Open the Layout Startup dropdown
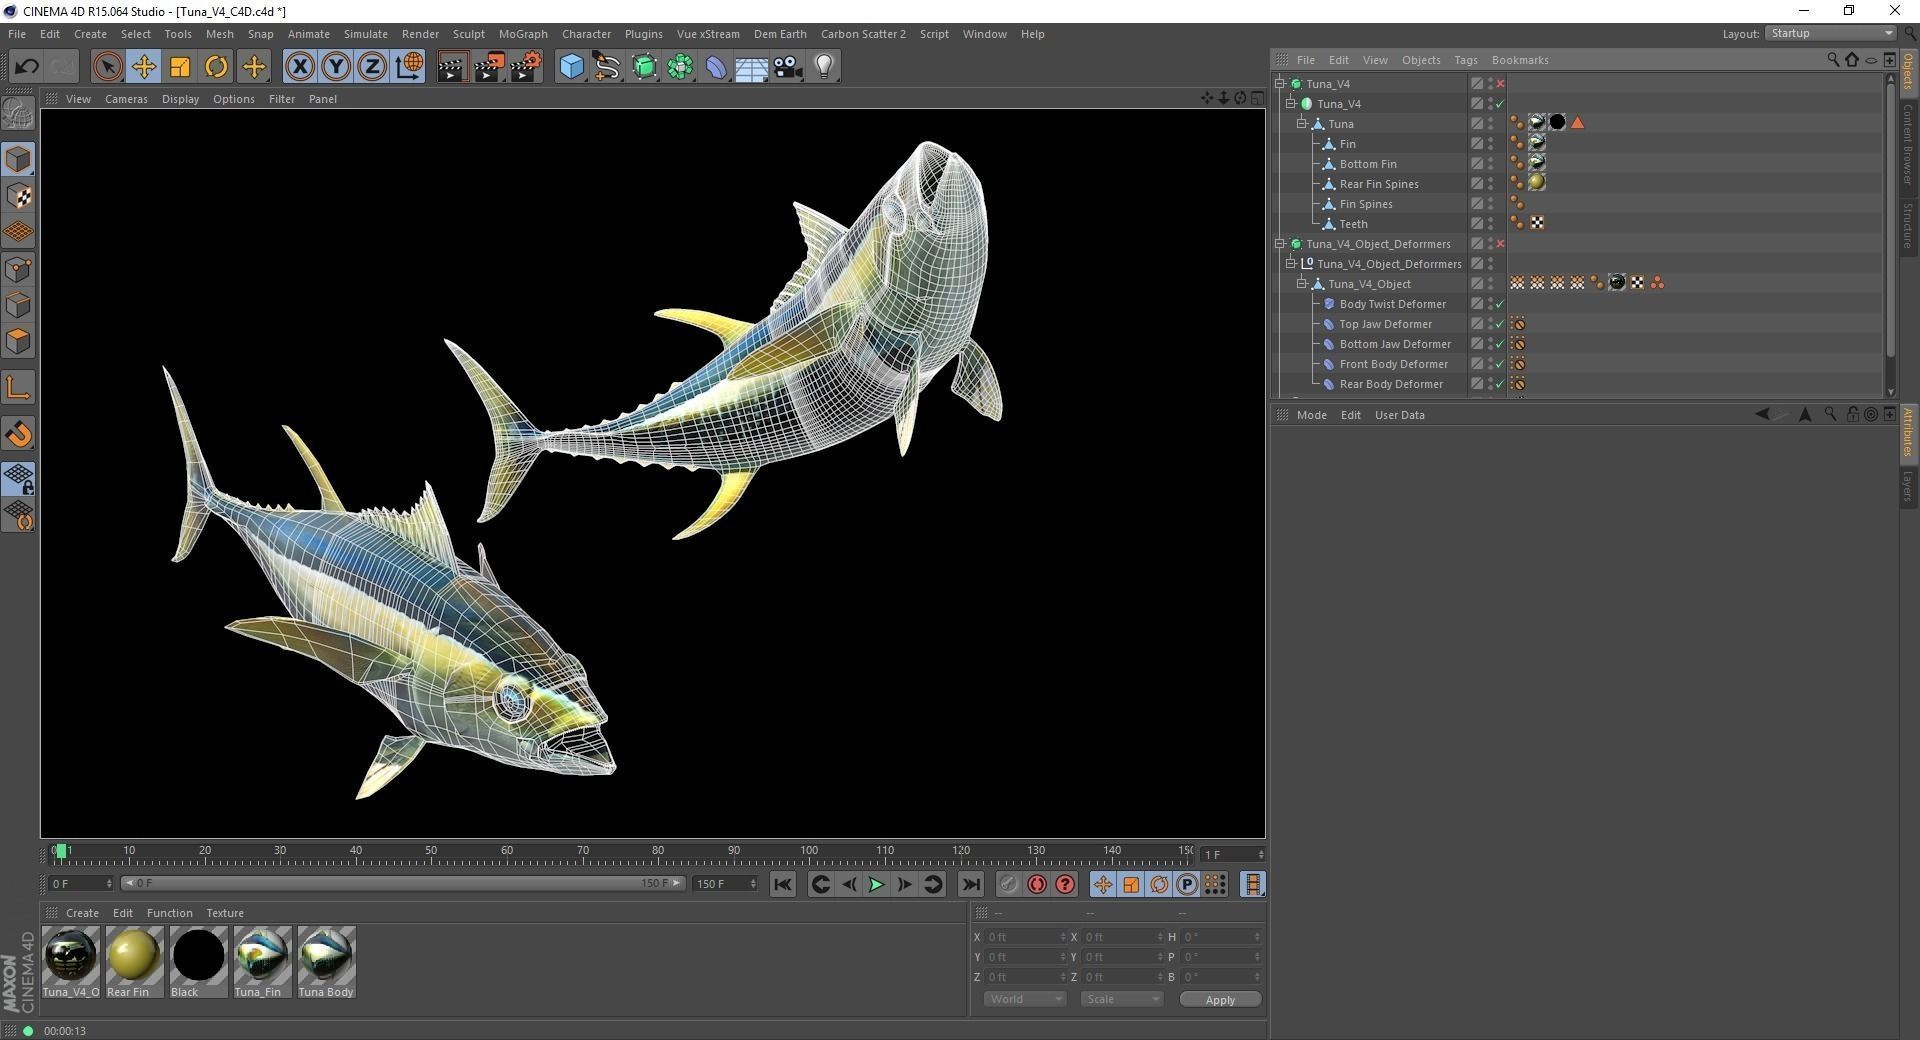 [x=1830, y=33]
